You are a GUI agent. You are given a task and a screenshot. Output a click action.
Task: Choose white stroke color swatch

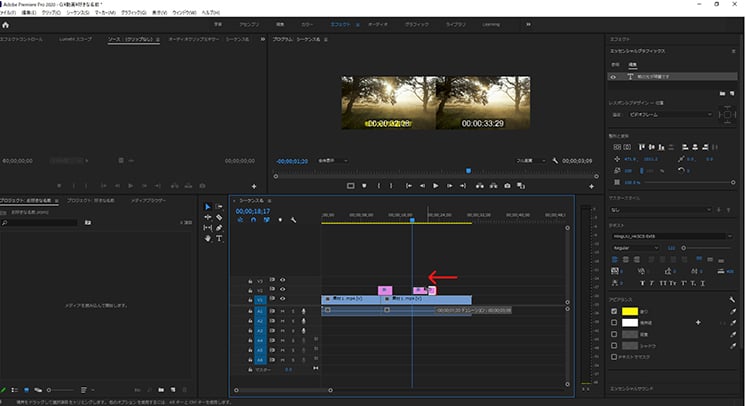[629, 323]
